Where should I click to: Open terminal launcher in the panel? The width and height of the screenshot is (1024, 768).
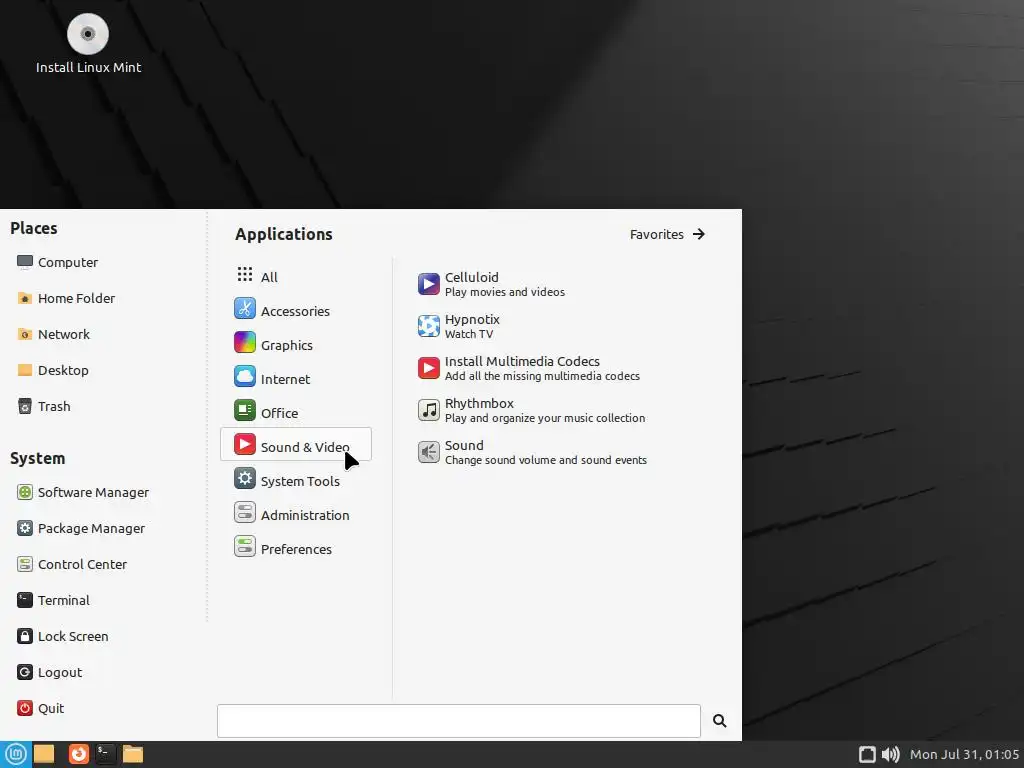104,754
